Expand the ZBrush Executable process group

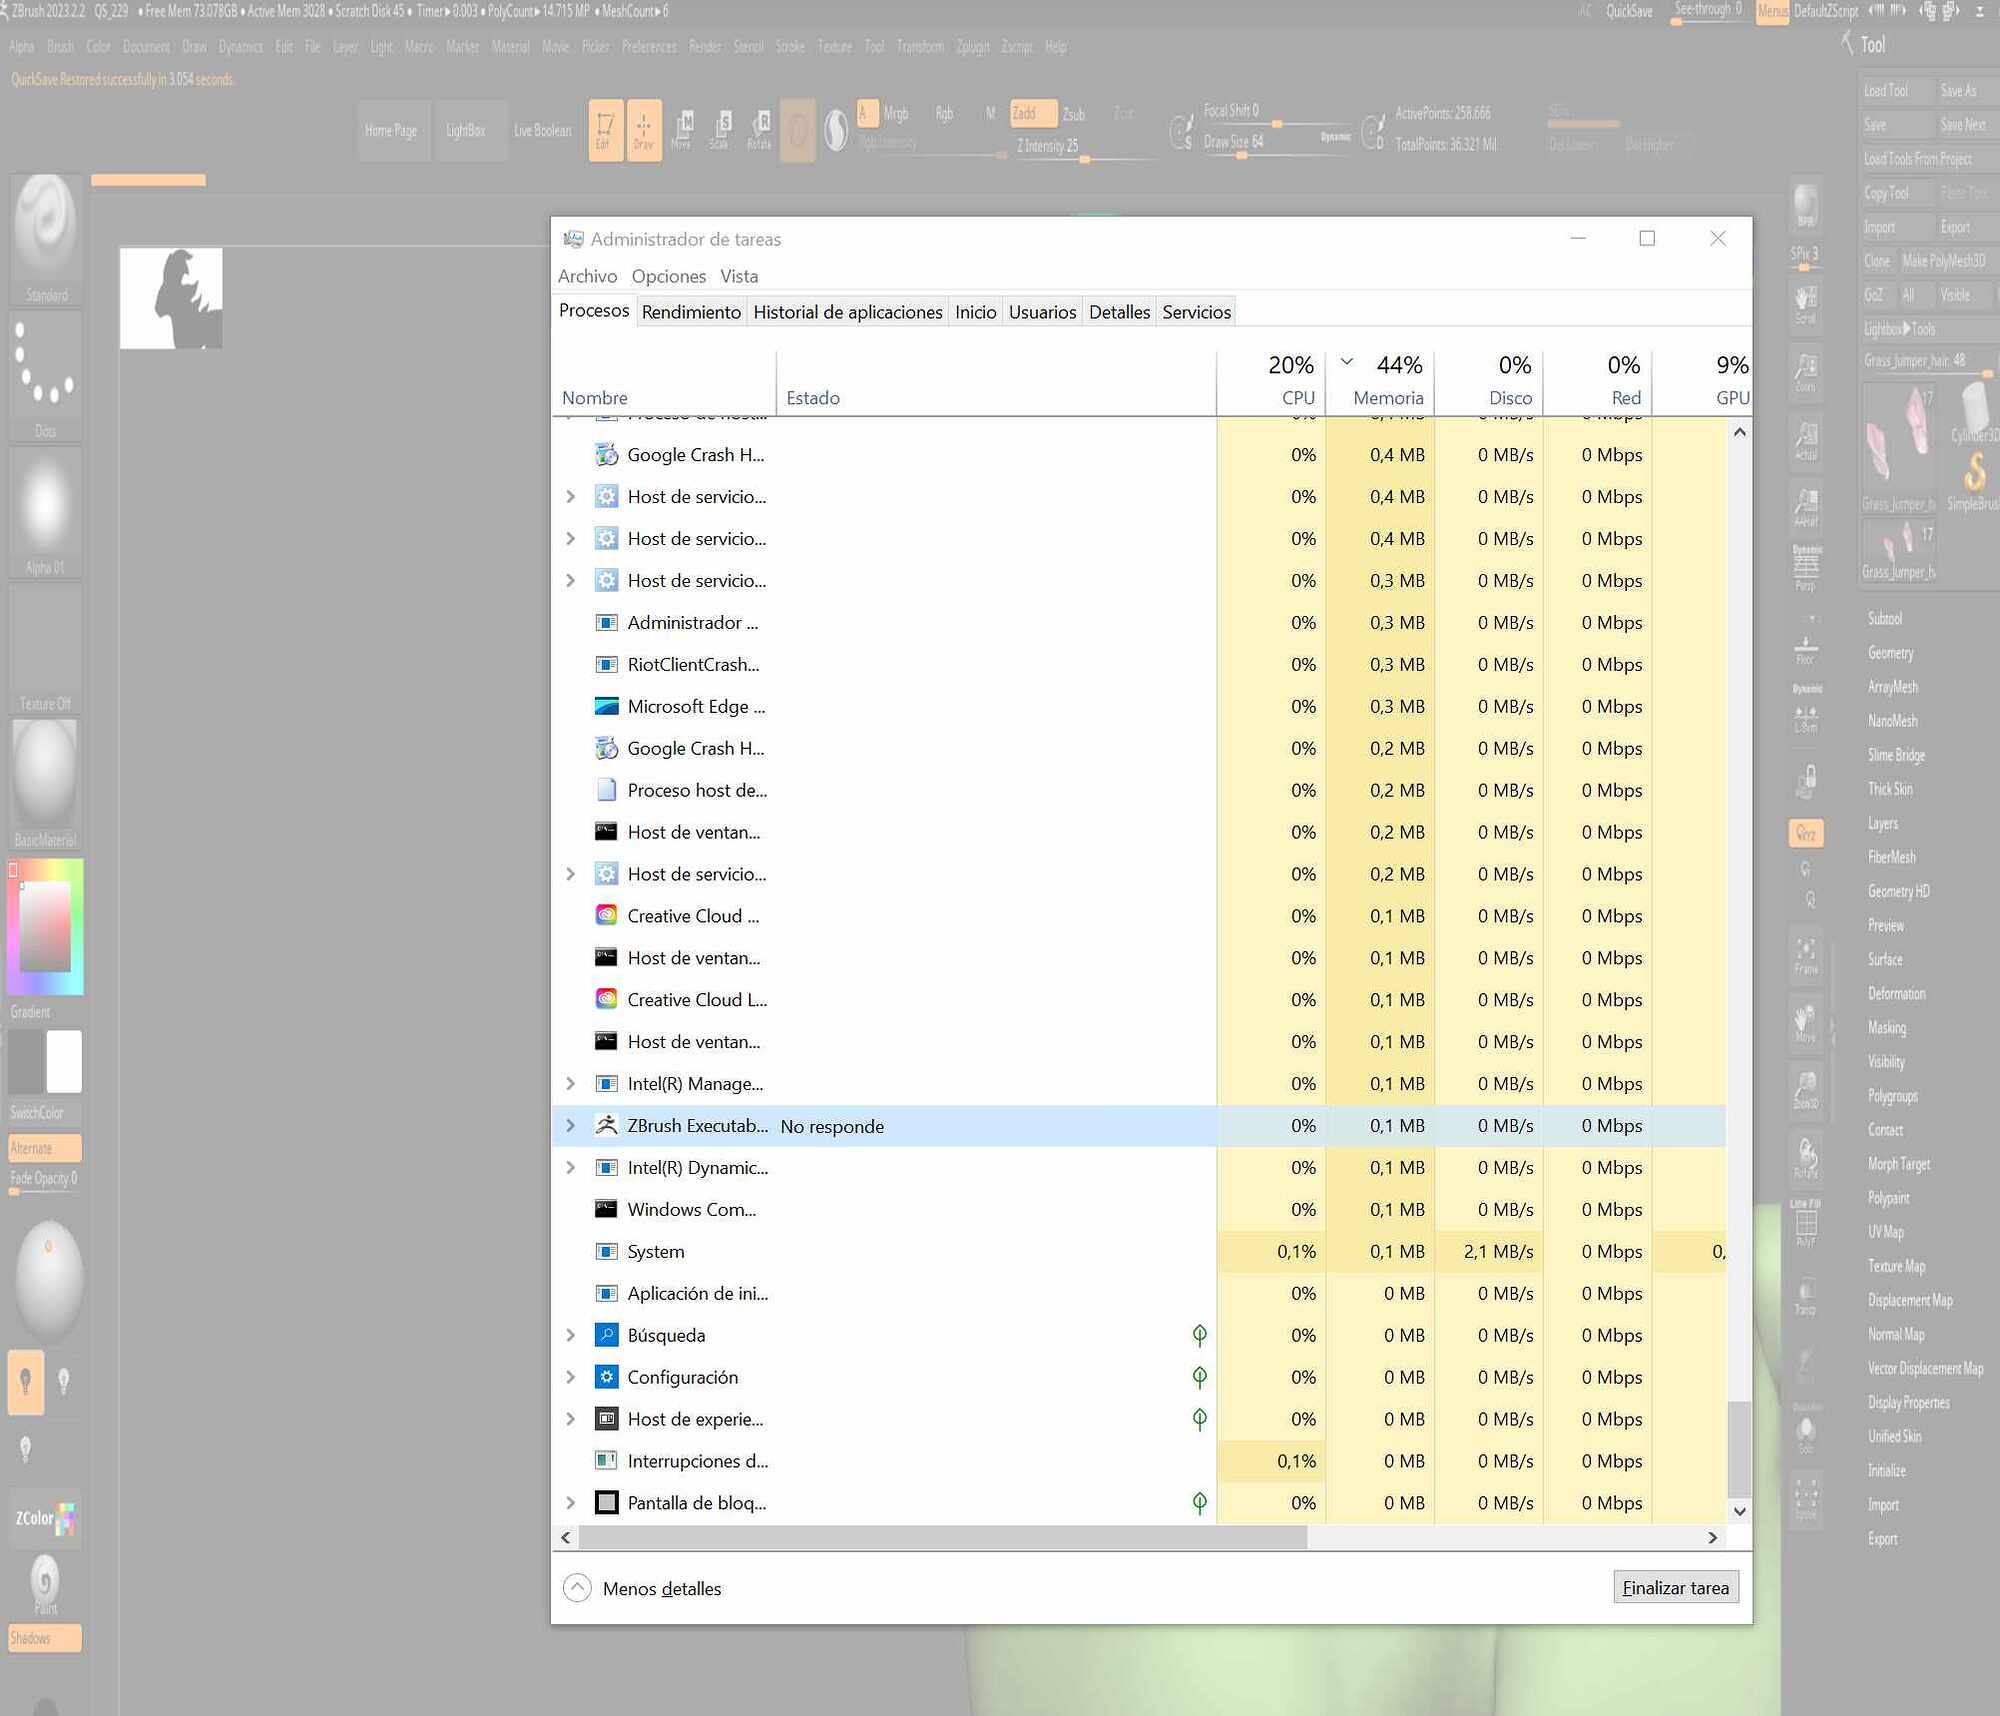point(570,1125)
